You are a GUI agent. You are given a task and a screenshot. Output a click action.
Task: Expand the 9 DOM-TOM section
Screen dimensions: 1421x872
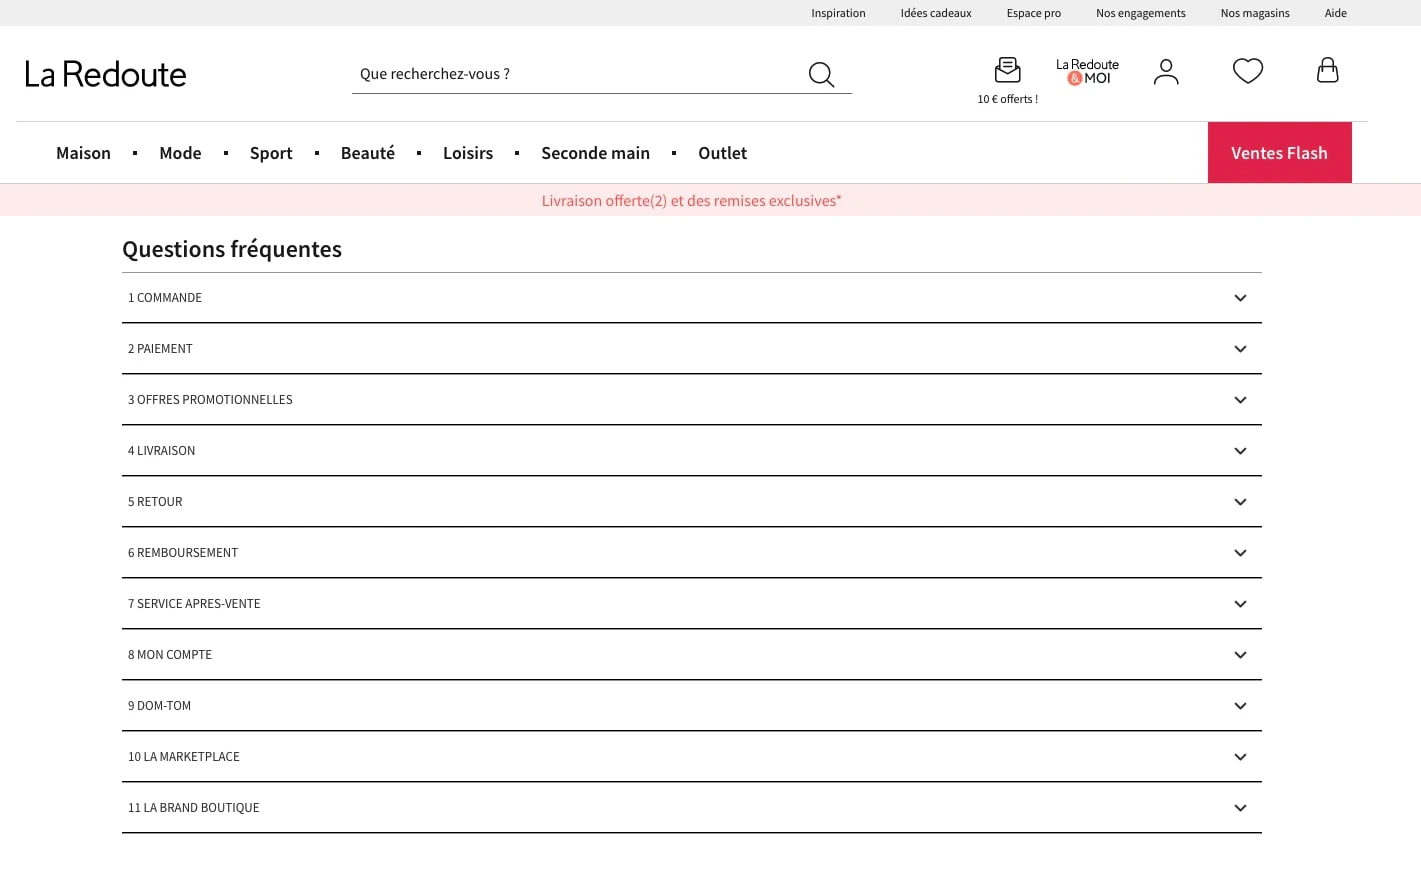coord(691,706)
